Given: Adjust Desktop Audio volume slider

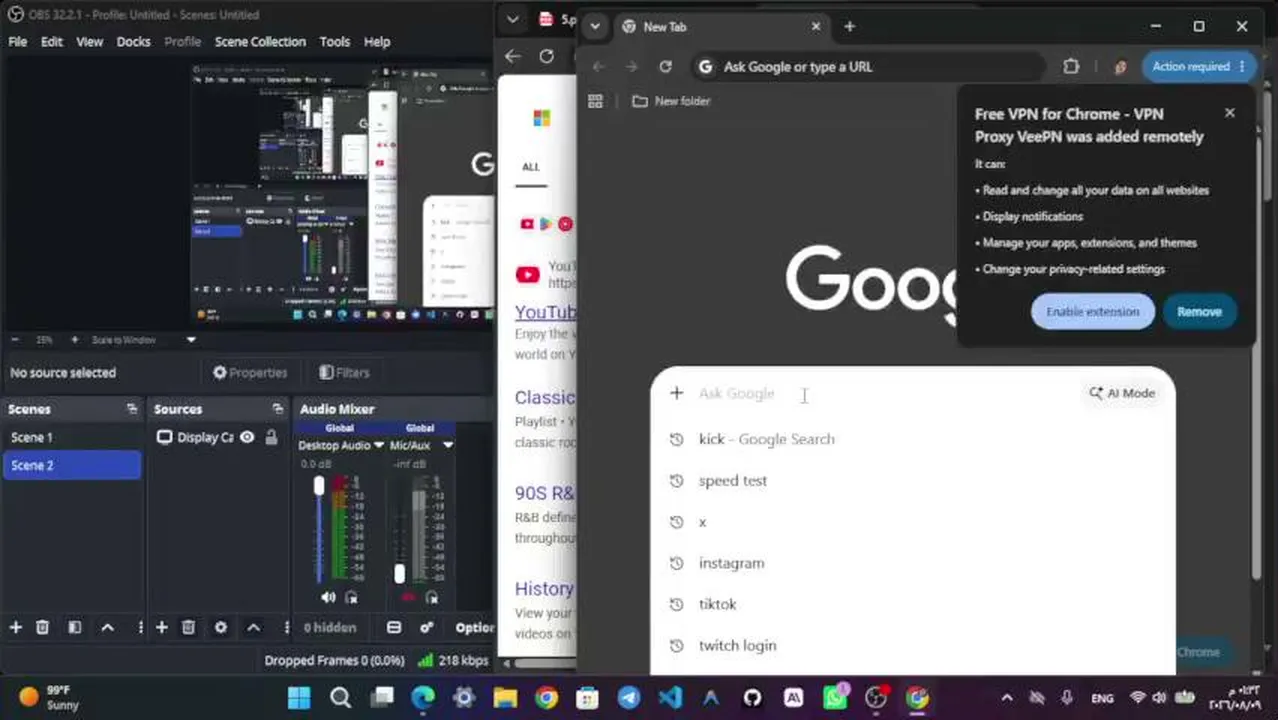Looking at the screenshot, I should click(319, 485).
